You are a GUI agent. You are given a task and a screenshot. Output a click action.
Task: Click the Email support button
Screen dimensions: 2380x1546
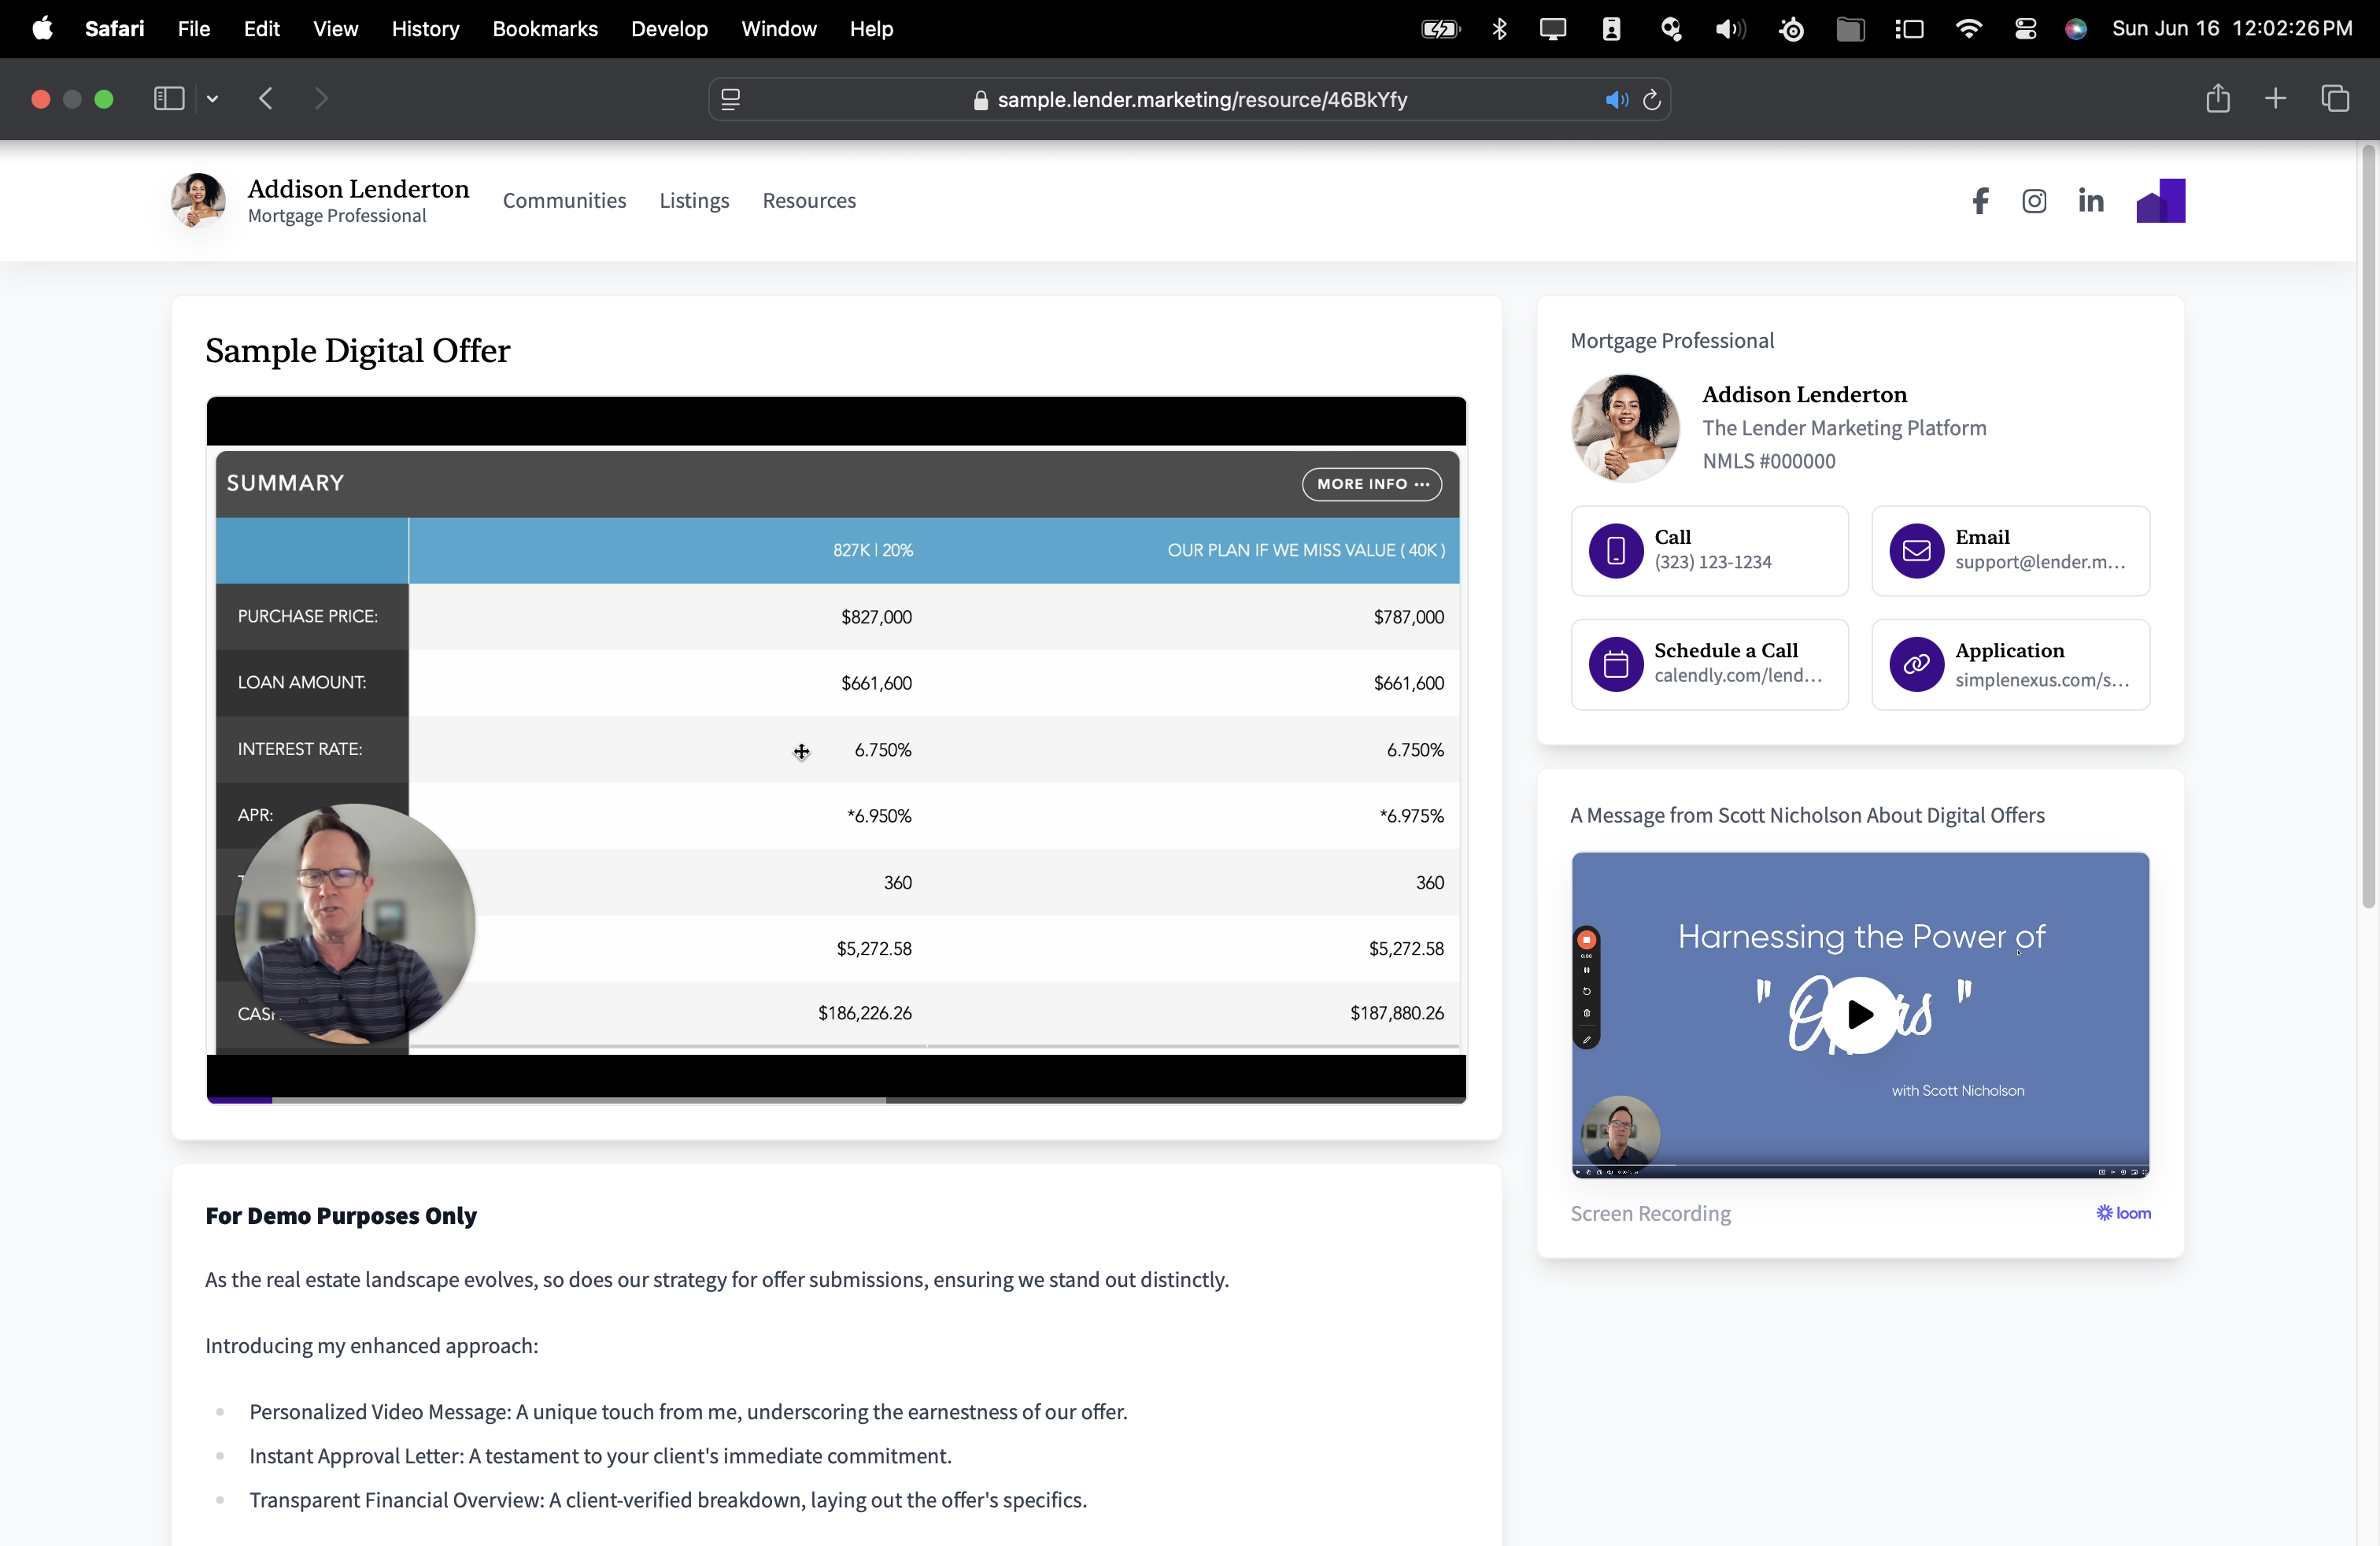2010,551
